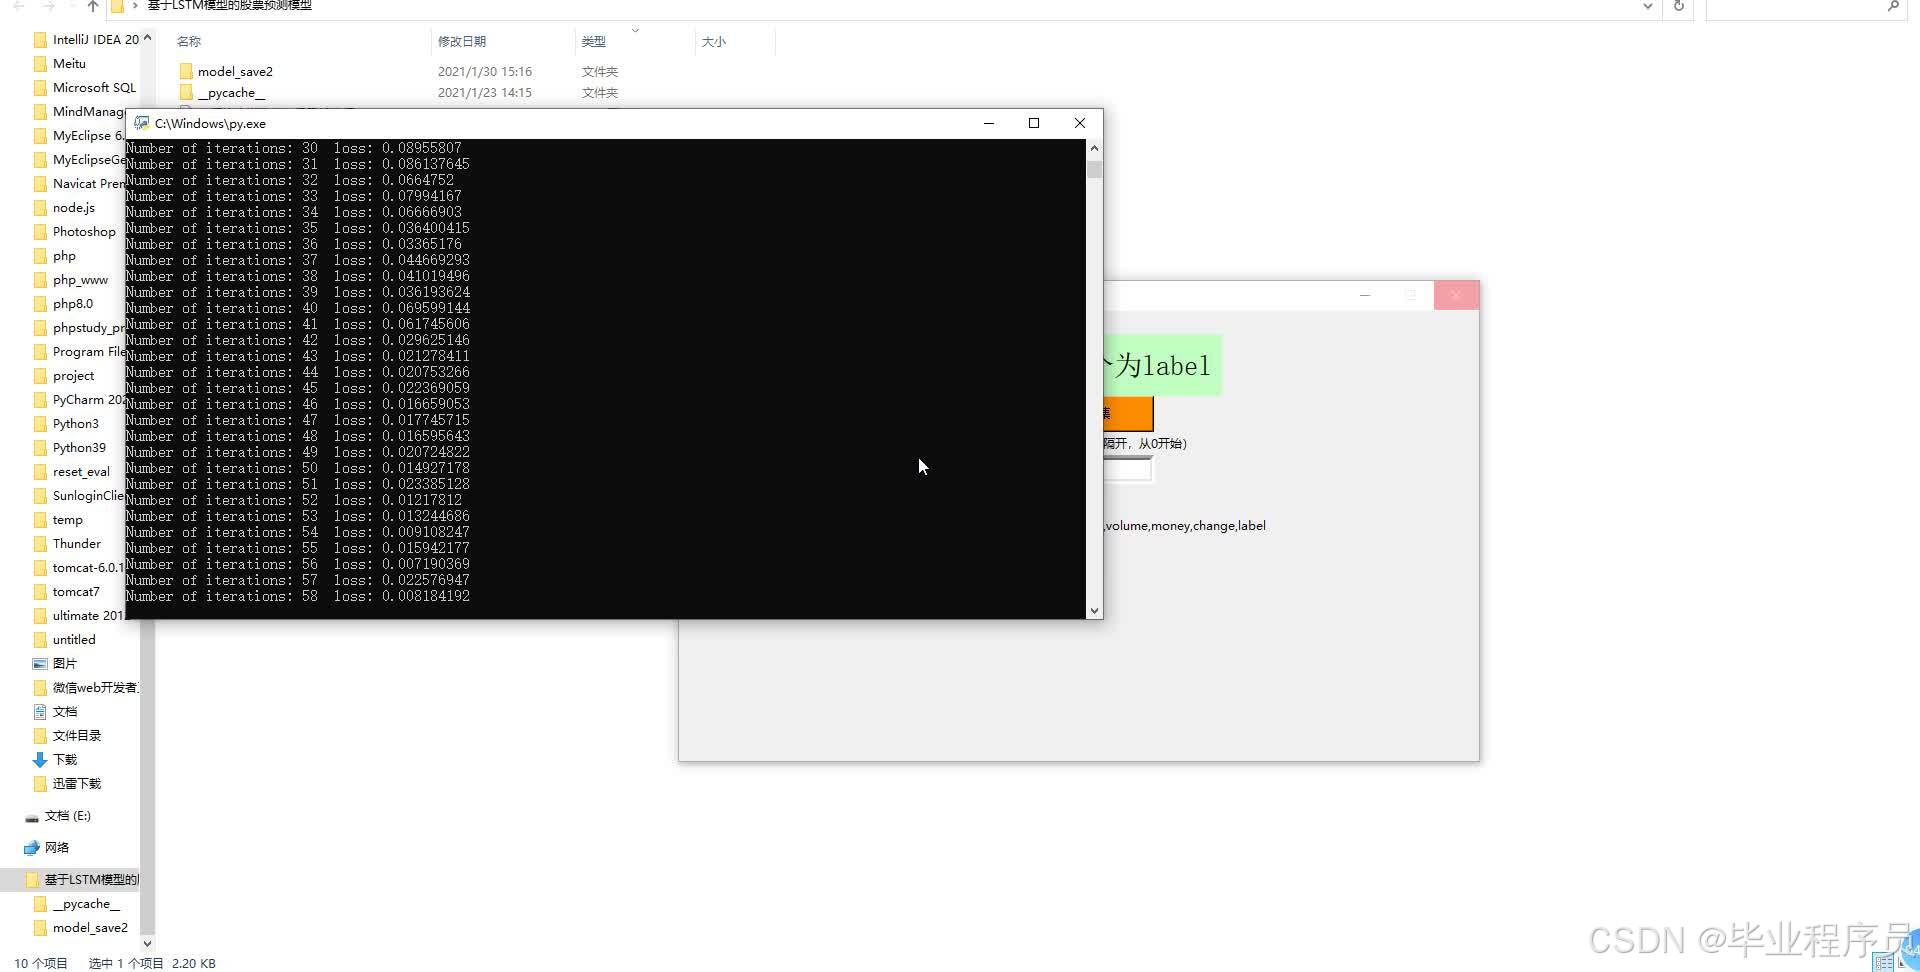Open the model_save2 folder in file list
The image size is (1920, 972).
pyautogui.click(x=235, y=71)
